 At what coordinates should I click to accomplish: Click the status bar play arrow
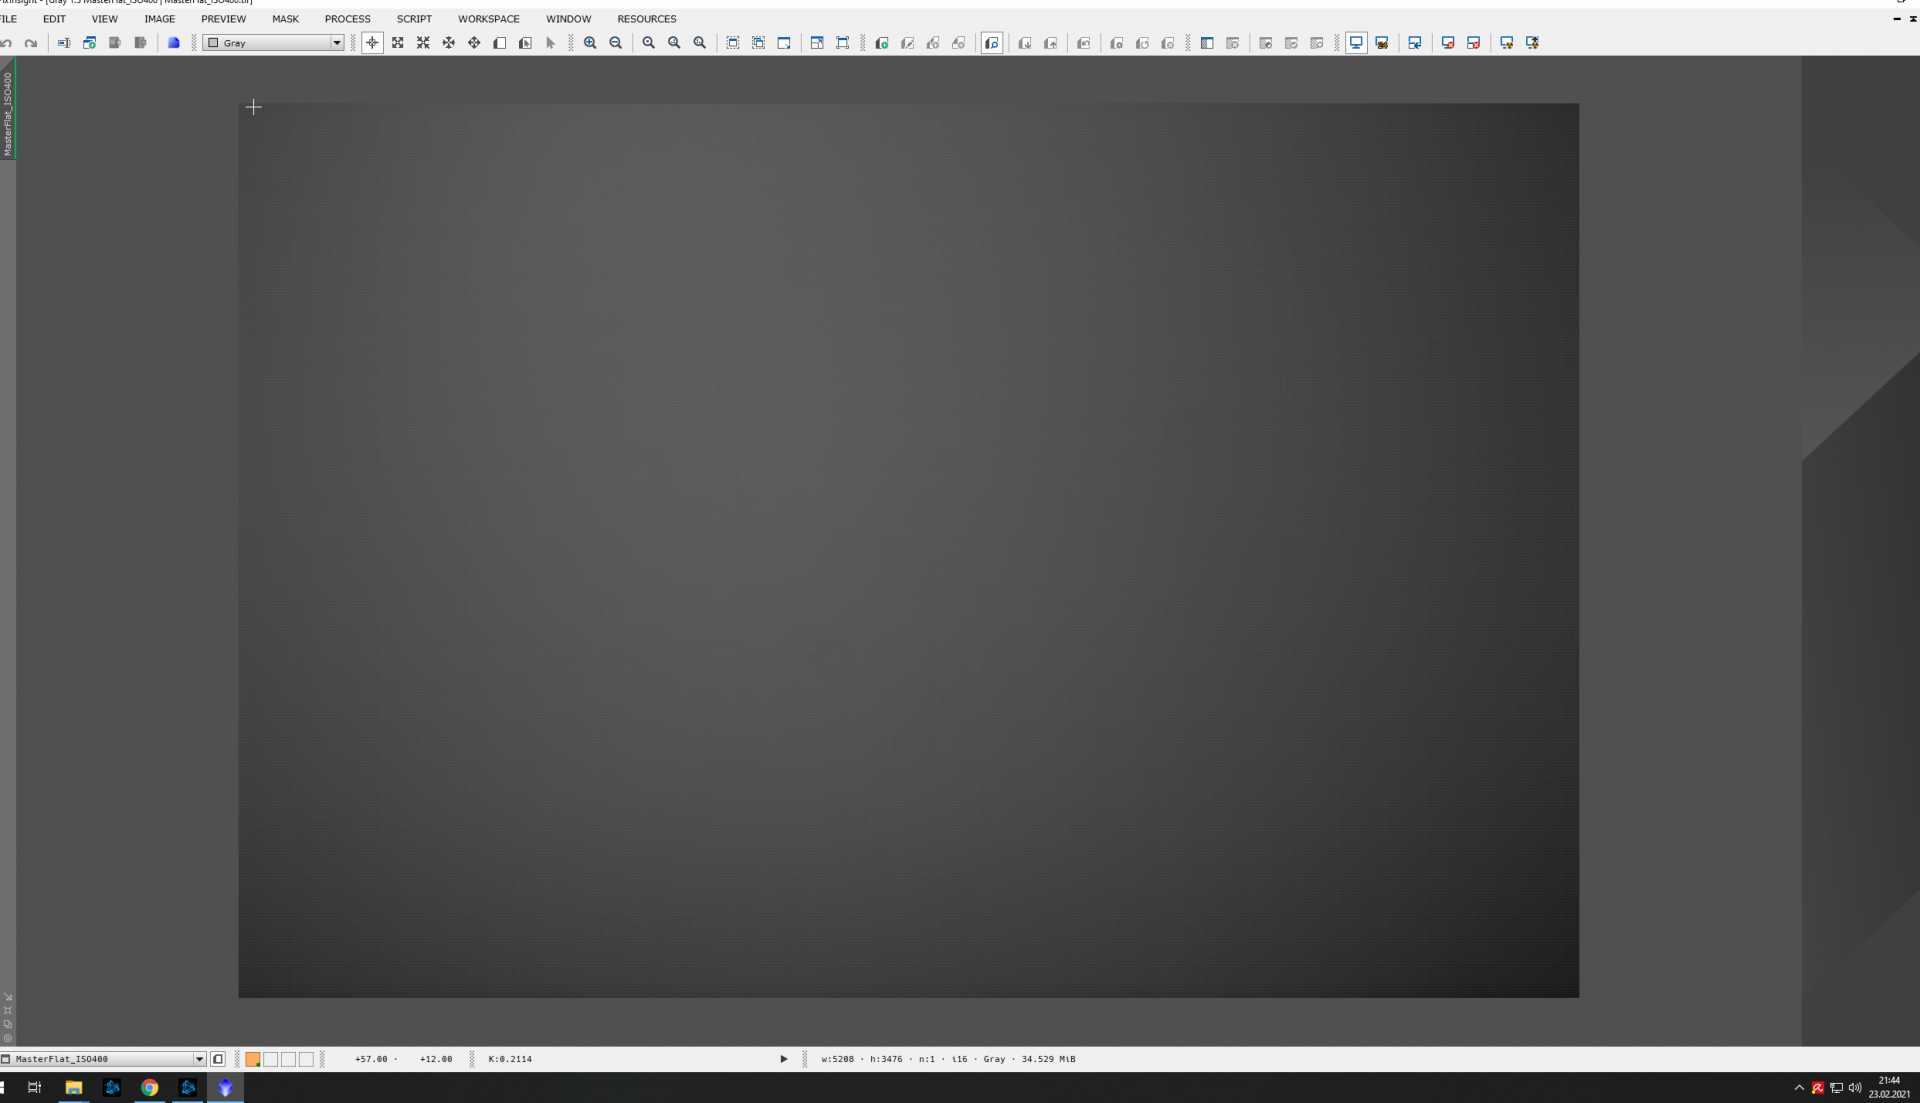click(784, 1059)
